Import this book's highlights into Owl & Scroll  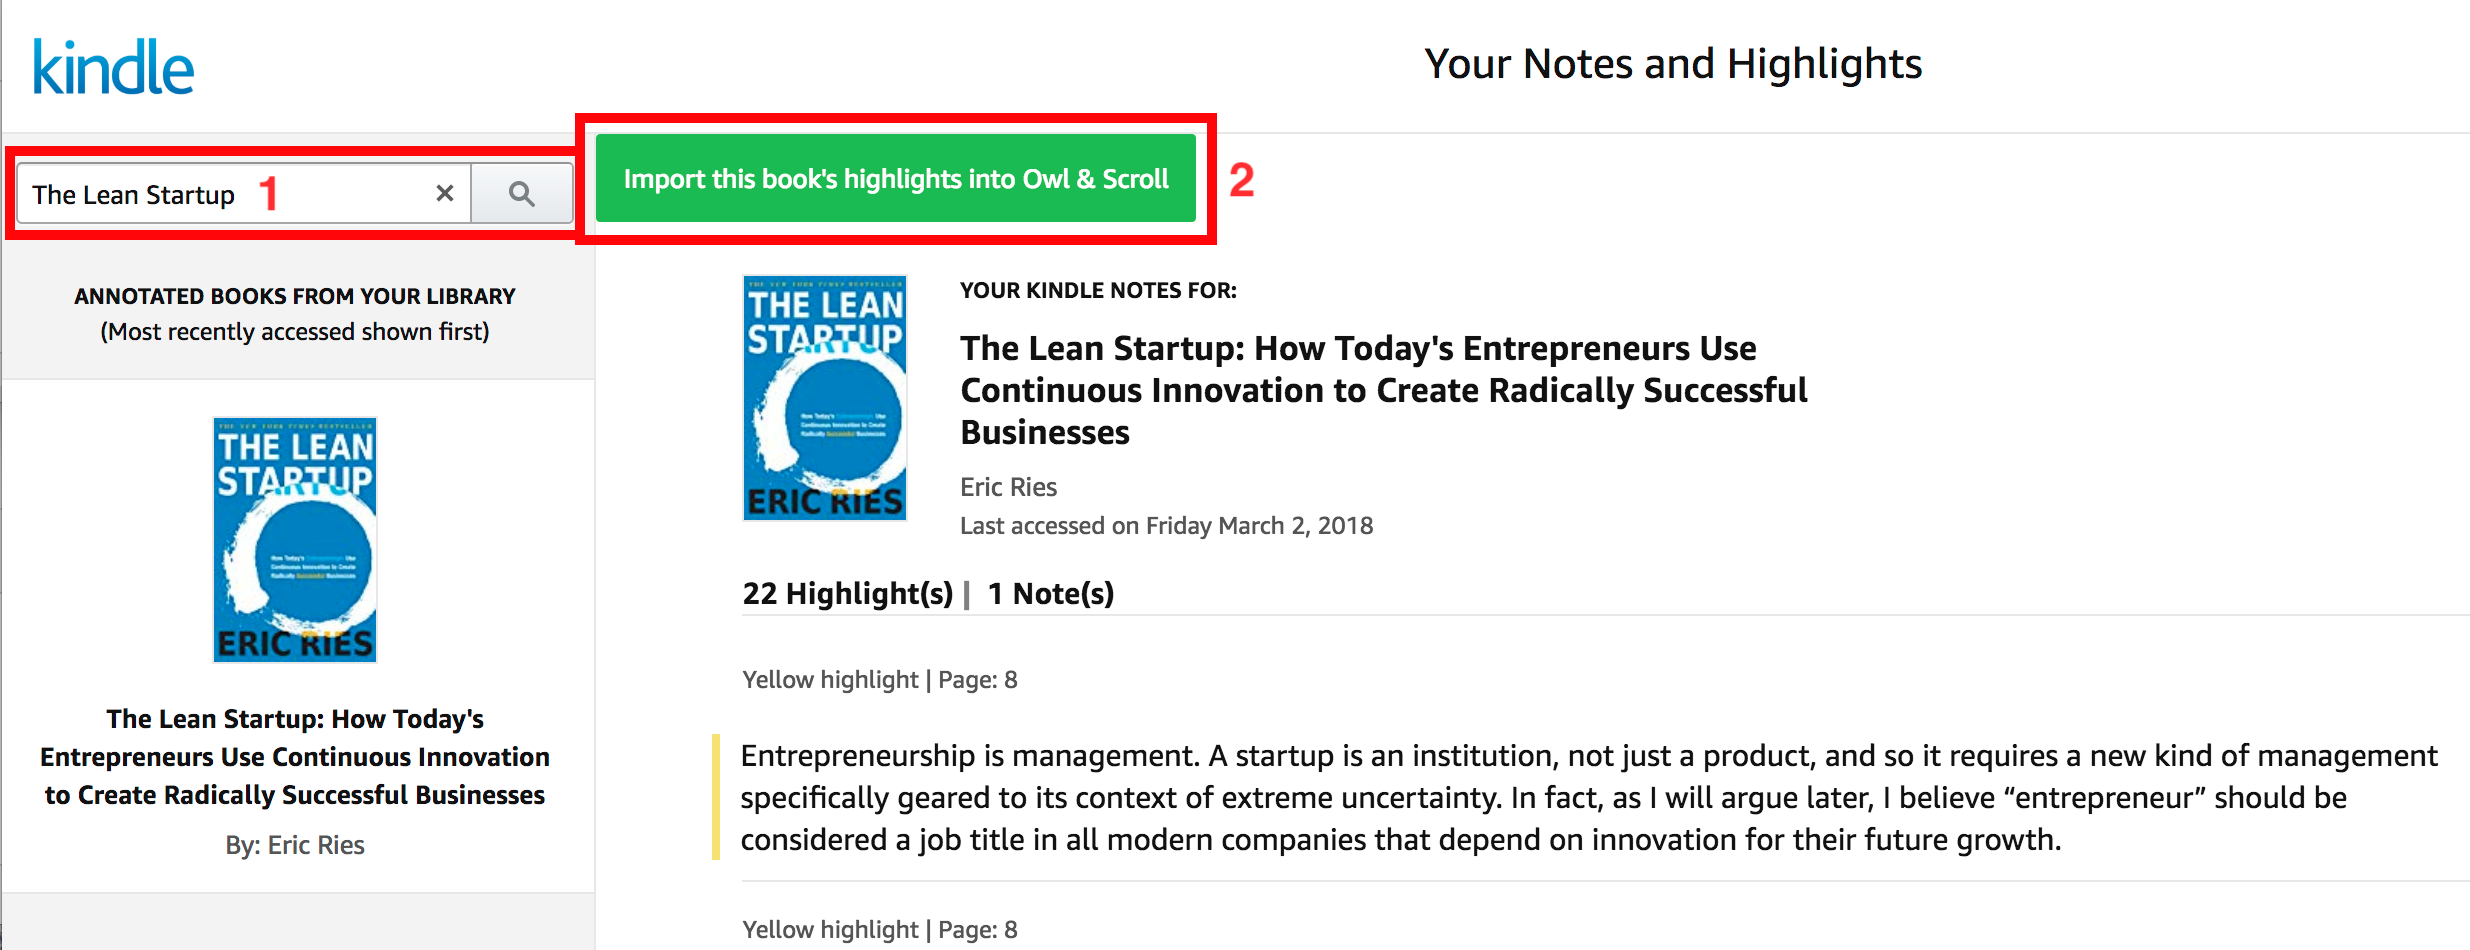pos(896,178)
